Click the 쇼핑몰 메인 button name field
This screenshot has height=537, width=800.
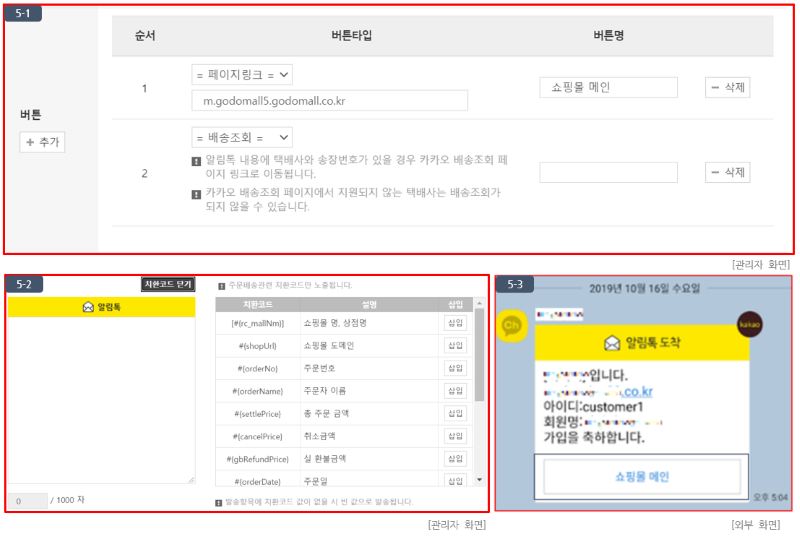click(x=608, y=87)
